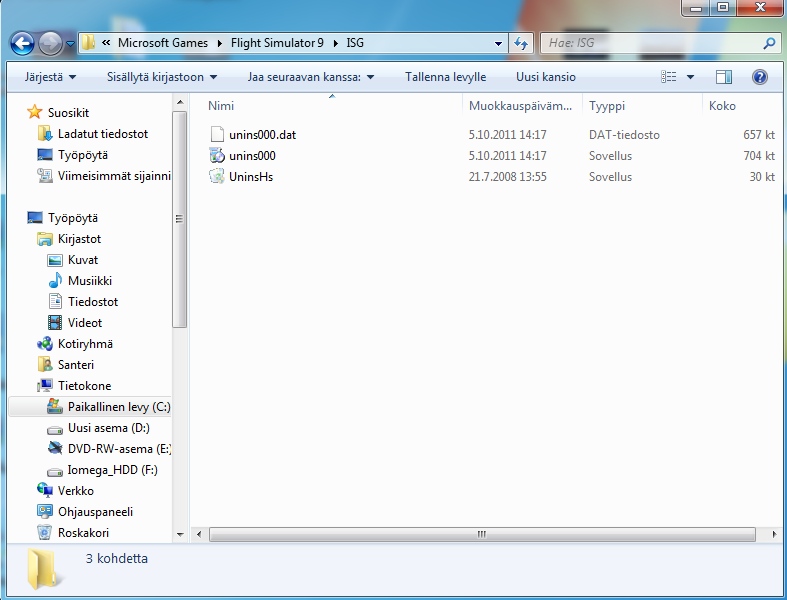Click the ISG breadcrumb in address bar
Image resolution: width=787 pixels, height=600 pixels.
tap(355, 43)
